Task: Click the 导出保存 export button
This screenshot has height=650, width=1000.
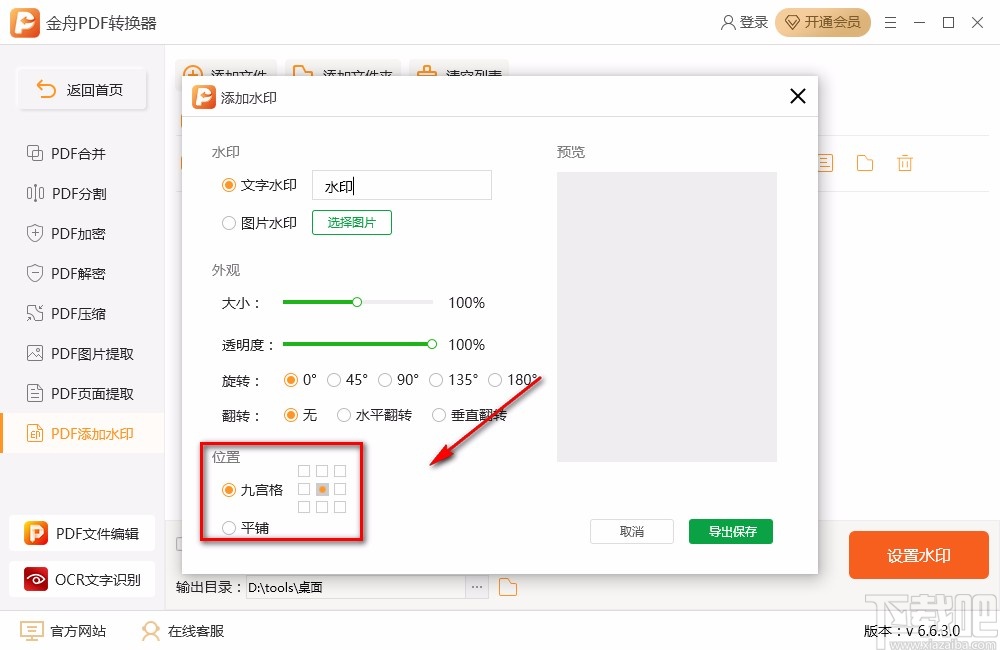Action: 731,532
